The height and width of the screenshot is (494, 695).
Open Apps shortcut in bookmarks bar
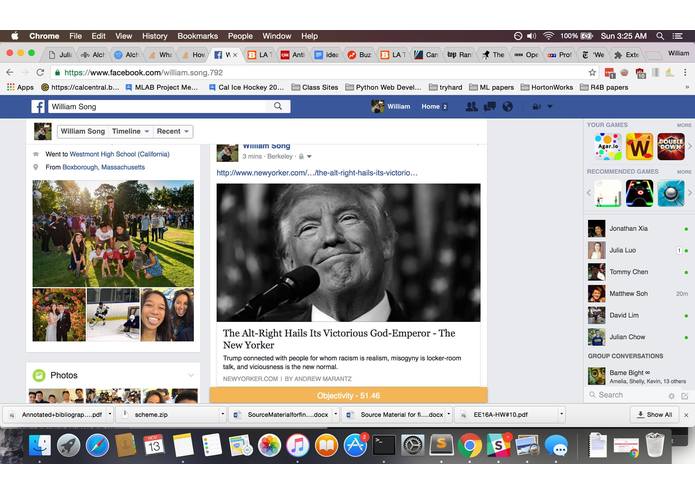[20, 87]
